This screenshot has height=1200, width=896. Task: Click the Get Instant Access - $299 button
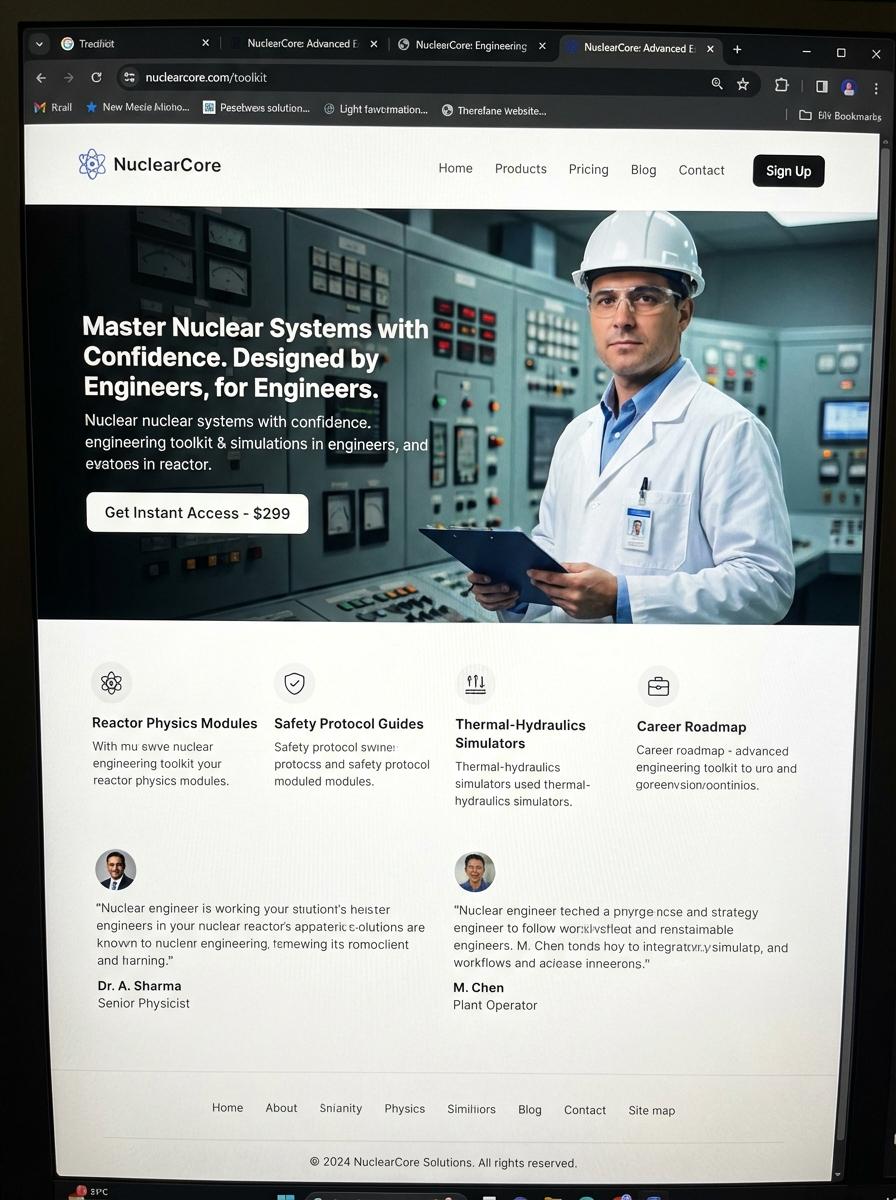(x=197, y=512)
